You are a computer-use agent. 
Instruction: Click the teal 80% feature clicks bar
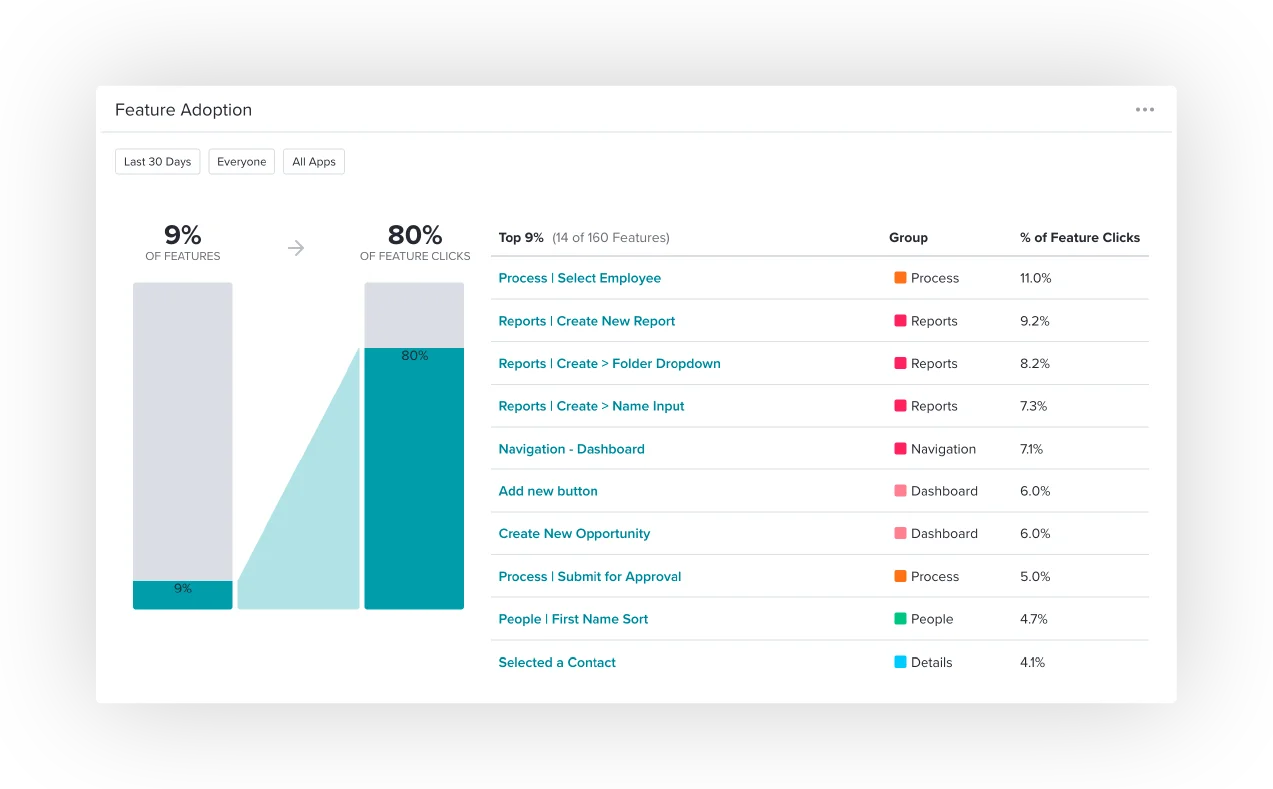click(414, 478)
